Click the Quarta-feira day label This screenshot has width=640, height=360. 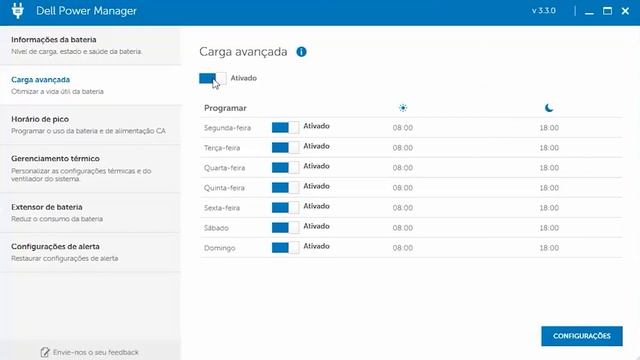[x=224, y=168]
